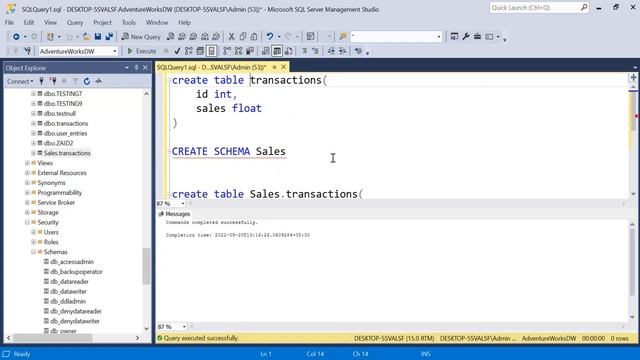Display the Estimated Execution Plan
Image resolution: width=640 pixels, height=360 pixels.
click(189, 51)
